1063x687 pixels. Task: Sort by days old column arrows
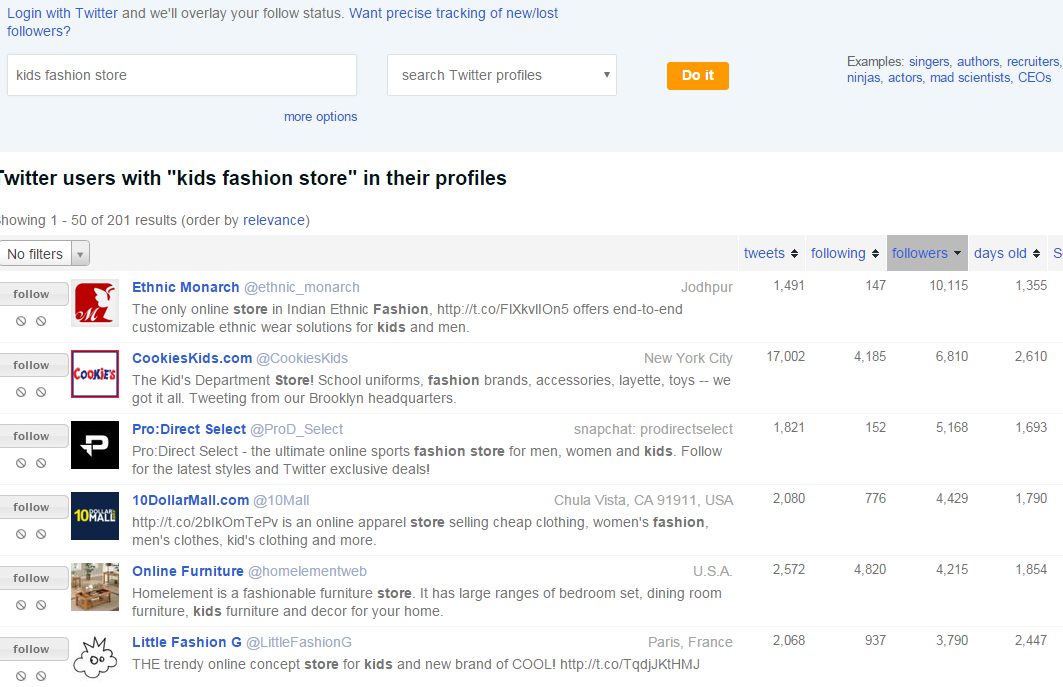[1036, 254]
